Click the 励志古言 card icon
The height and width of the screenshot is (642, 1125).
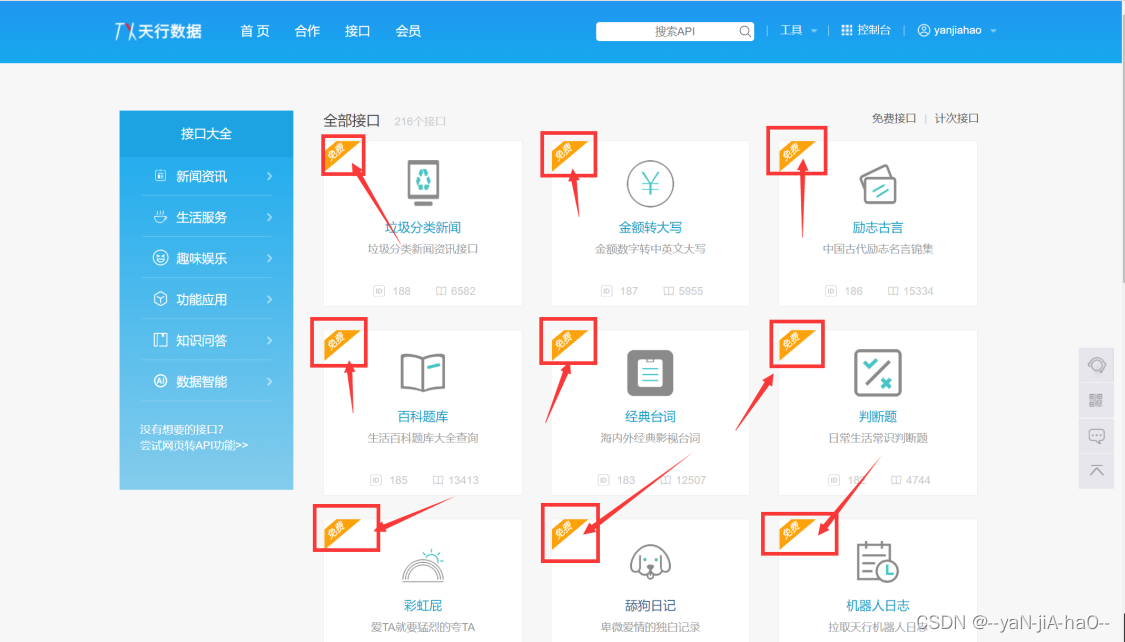(877, 184)
